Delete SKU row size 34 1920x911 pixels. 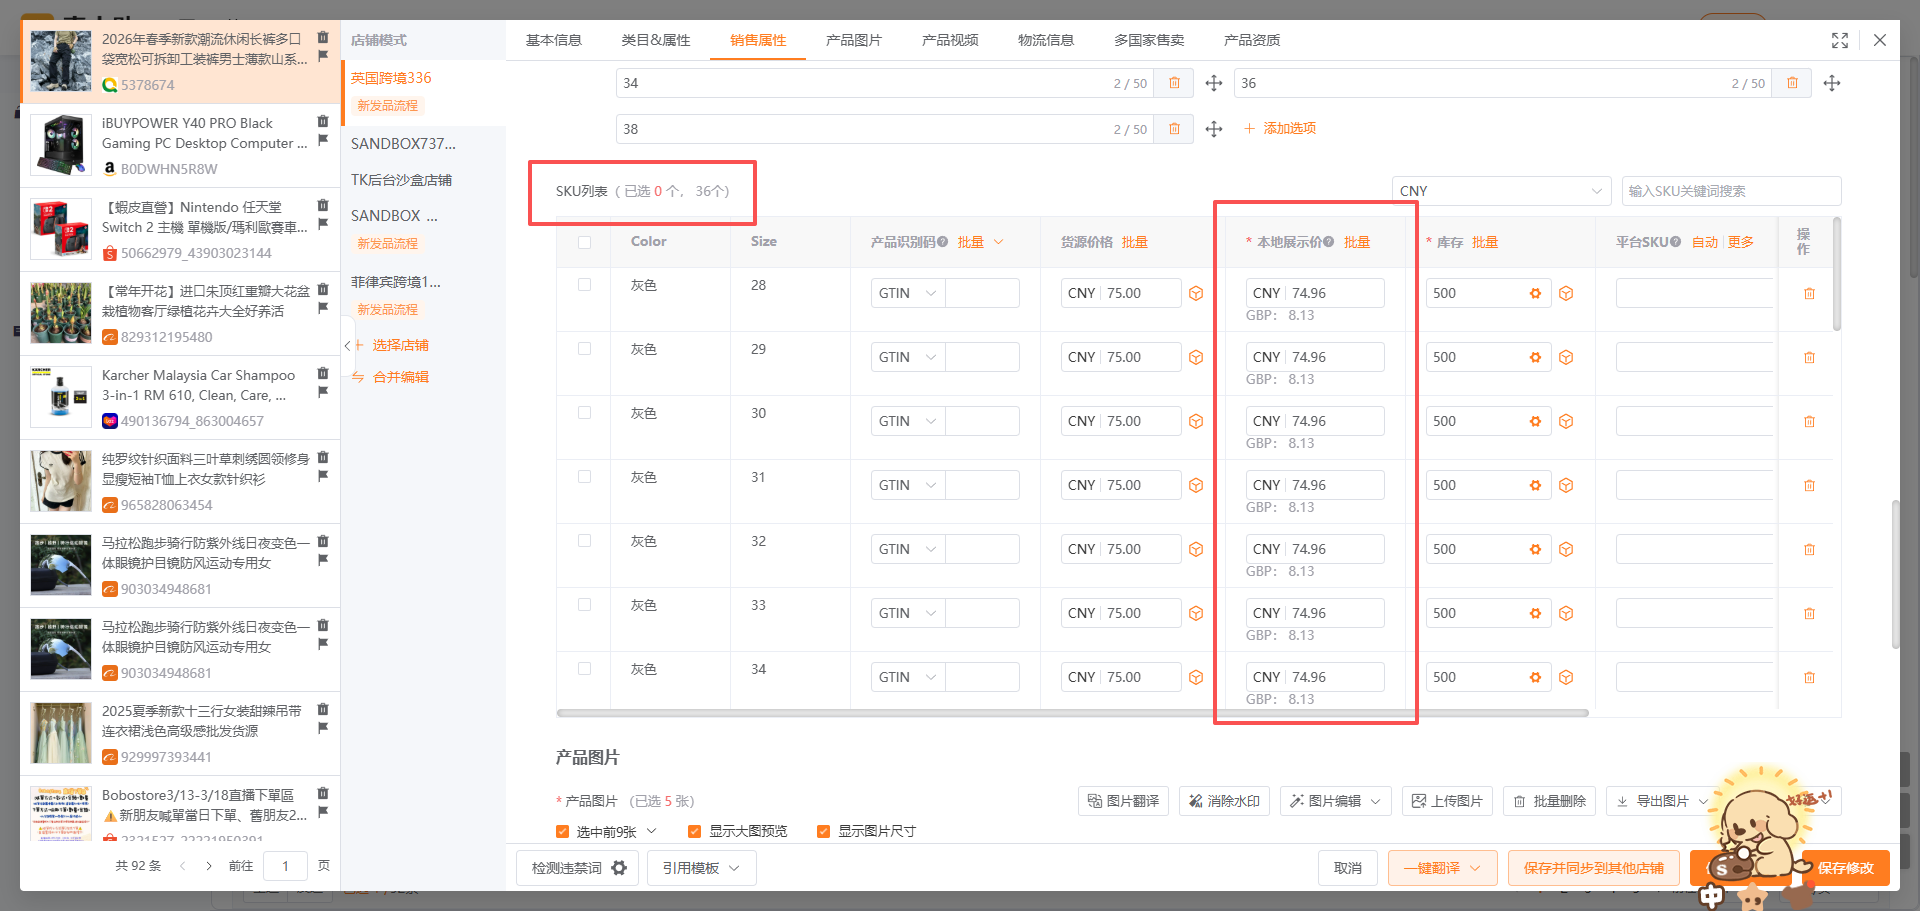click(x=1809, y=677)
